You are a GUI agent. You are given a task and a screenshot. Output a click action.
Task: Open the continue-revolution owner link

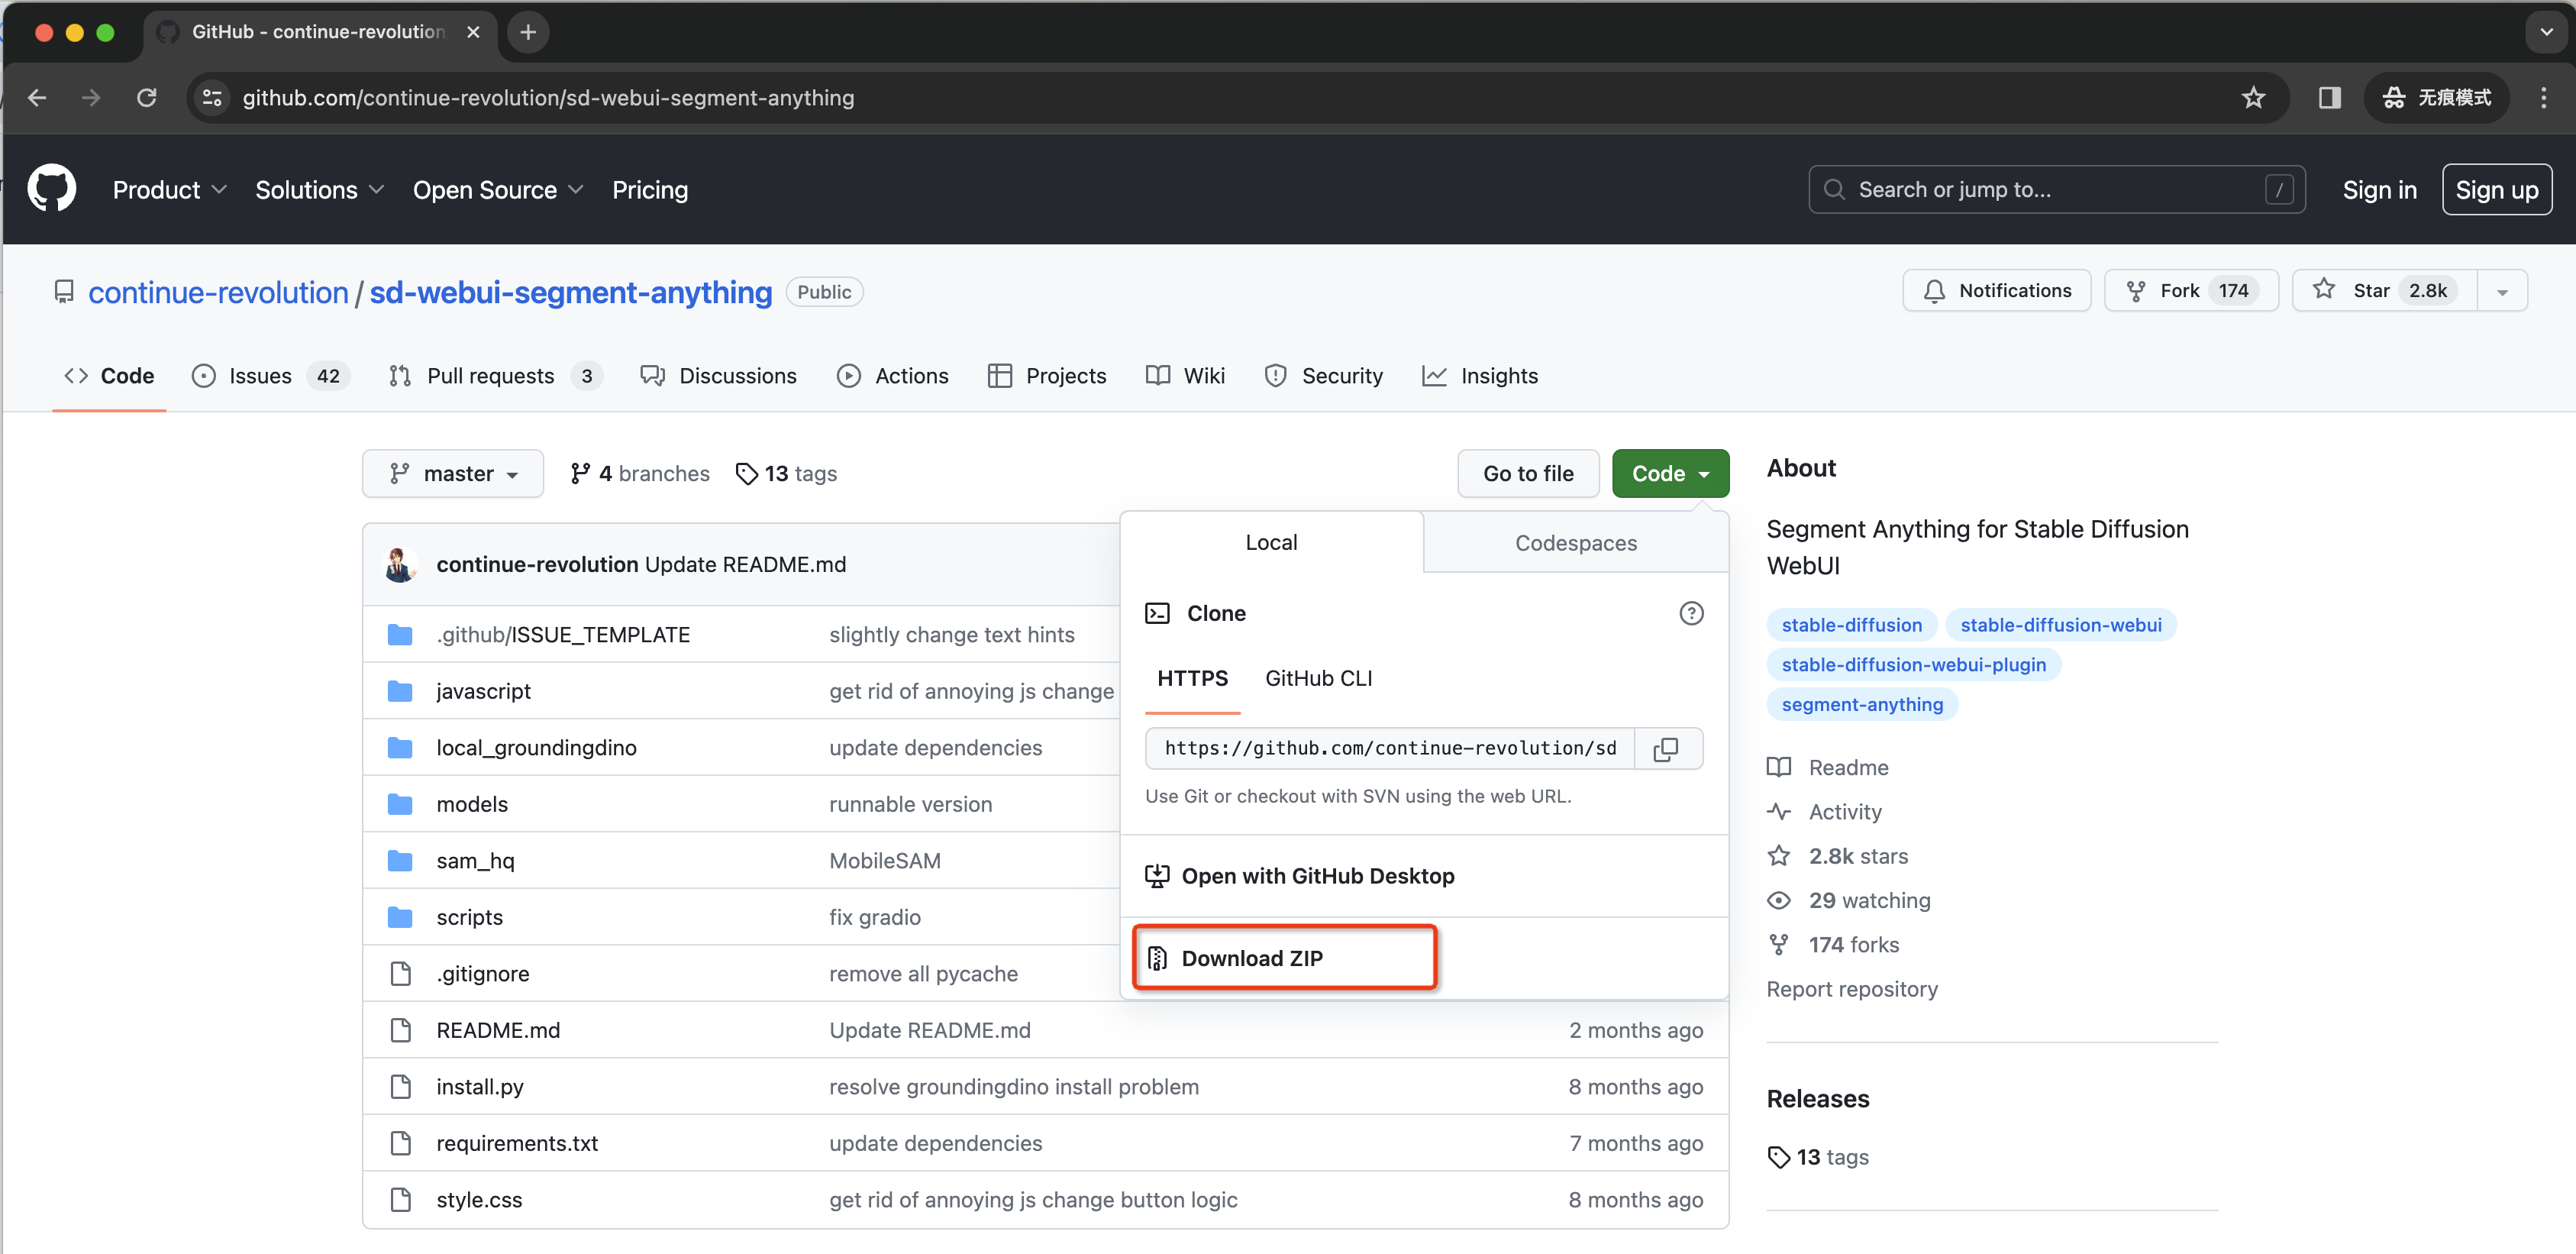point(218,292)
